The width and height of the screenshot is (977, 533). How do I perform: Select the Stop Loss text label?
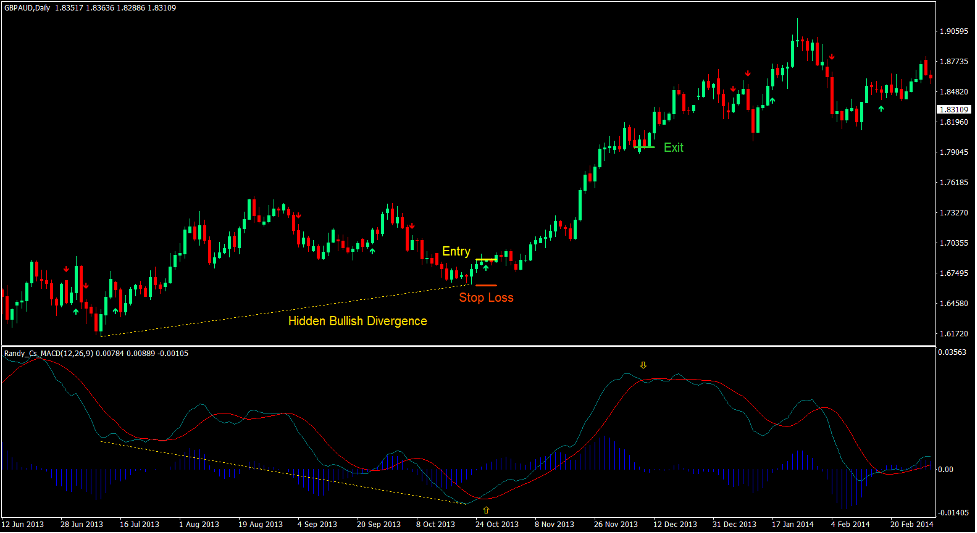pos(486,297)
